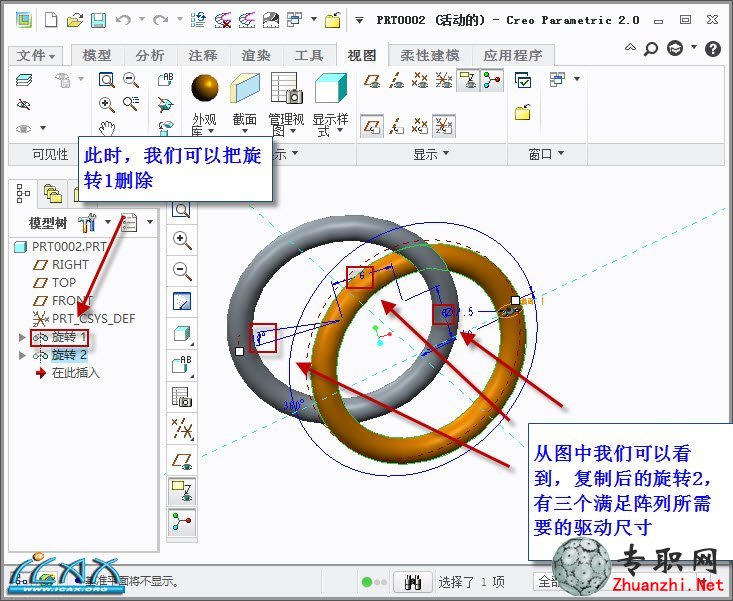Screen dimensions: 733x601
Task: Repaint the screen from graphics toolbar
Action: point(181,301)
